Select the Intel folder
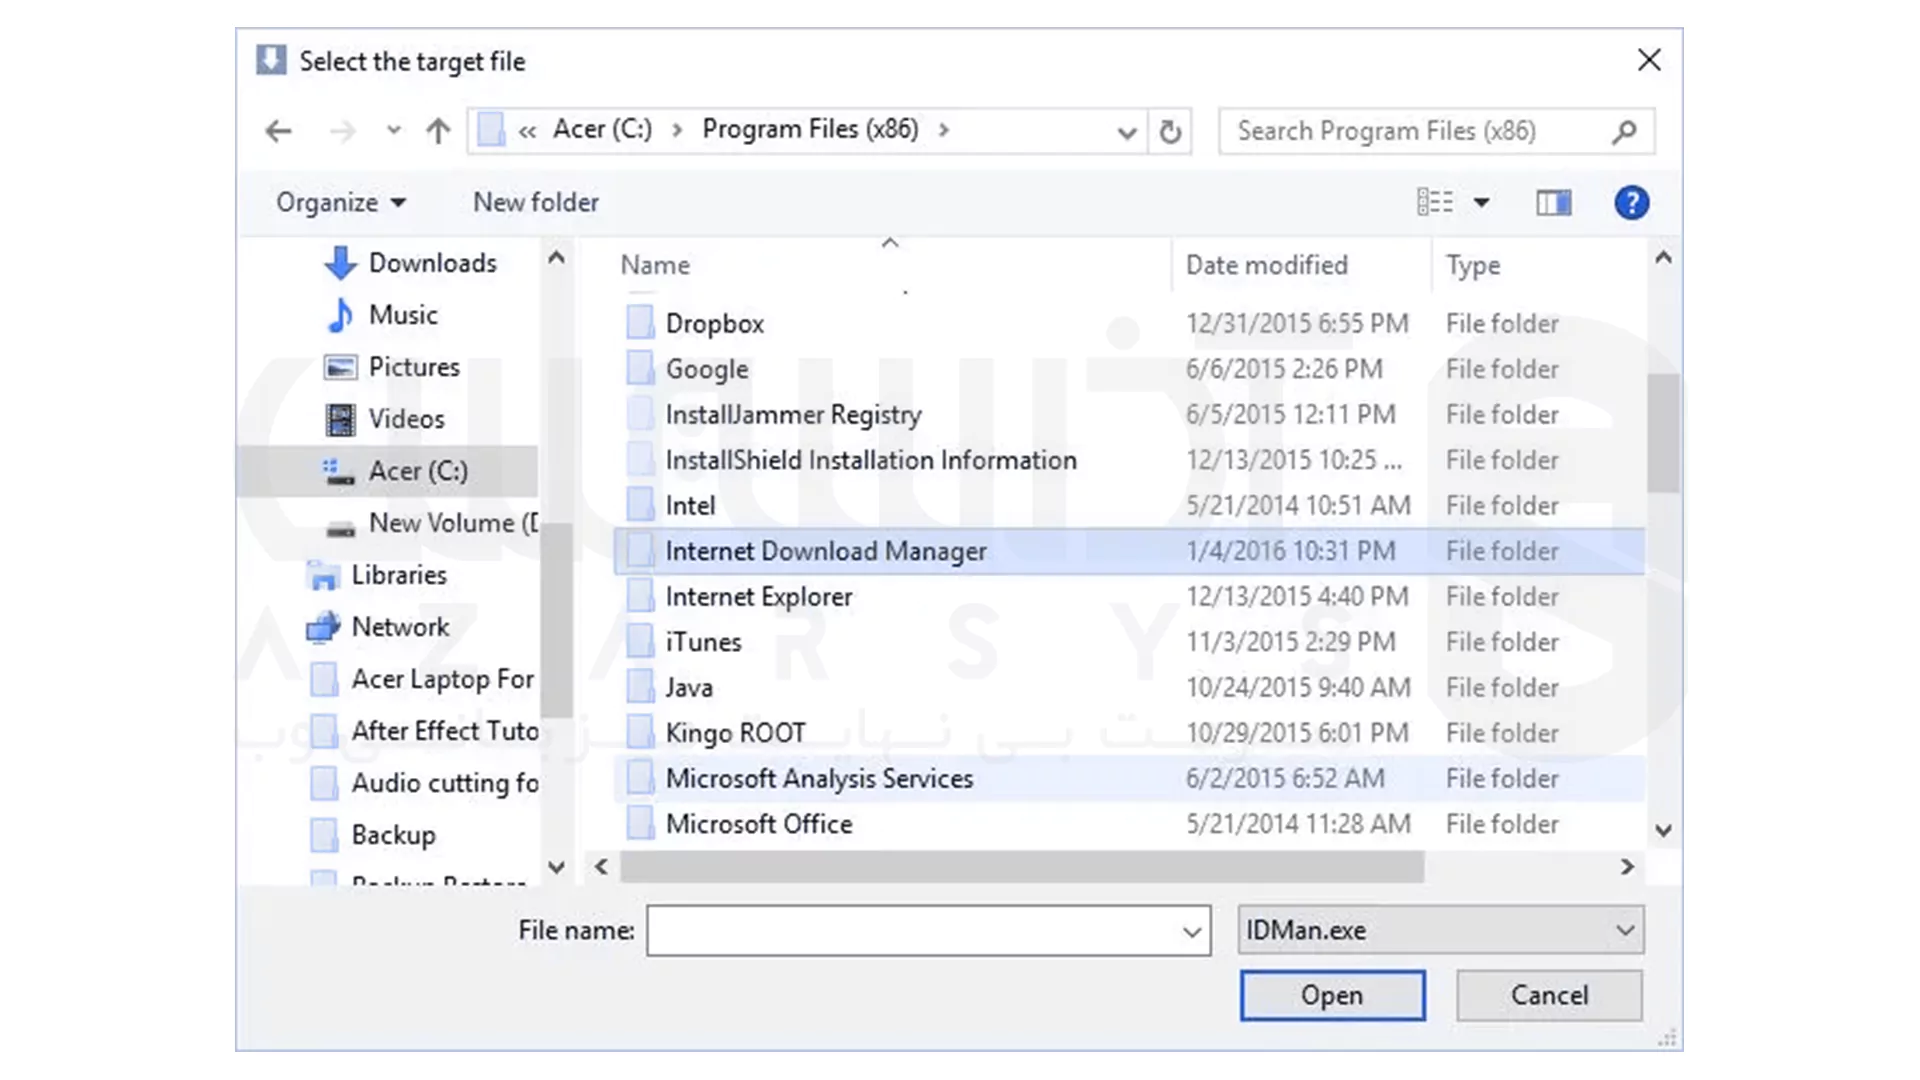 1129,505
